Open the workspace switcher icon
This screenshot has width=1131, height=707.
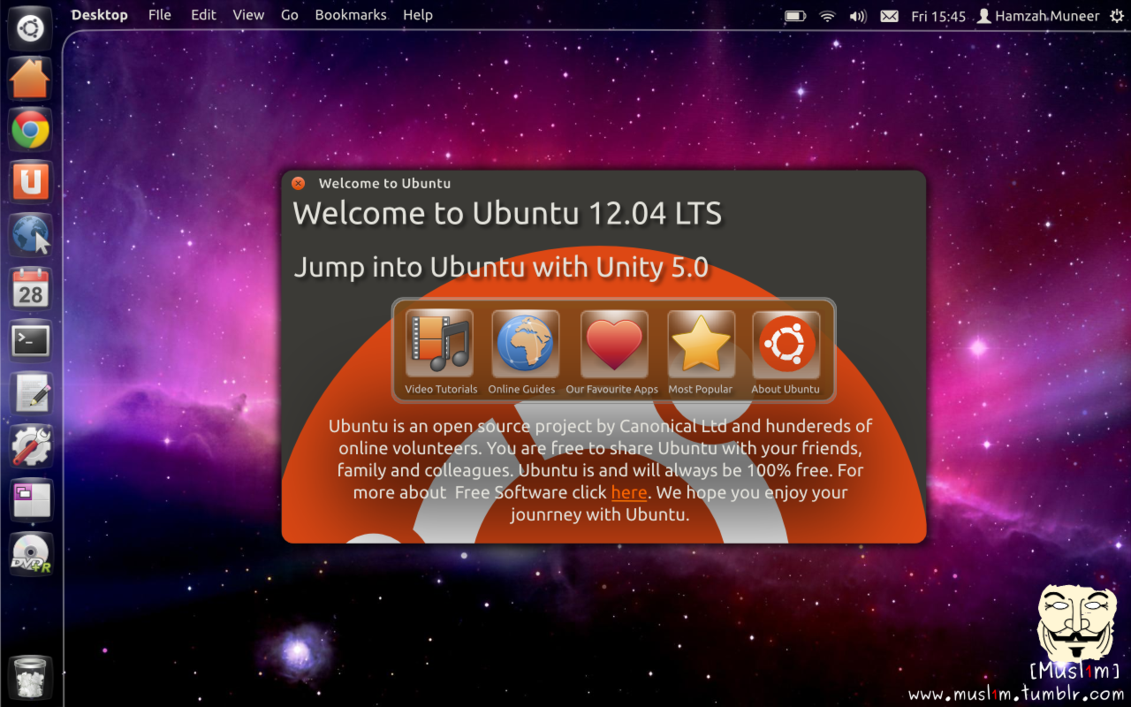coord(30,499)
